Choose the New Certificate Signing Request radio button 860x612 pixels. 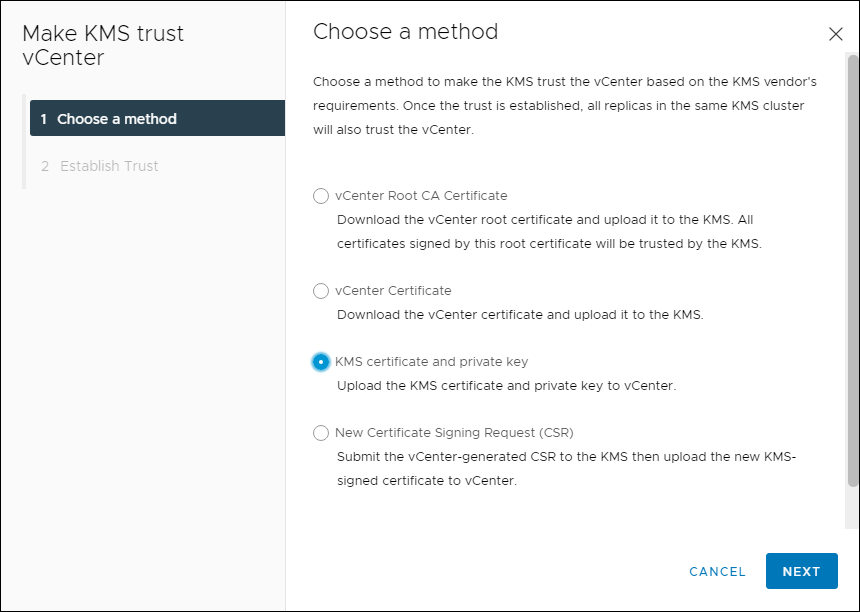point(321,433)
